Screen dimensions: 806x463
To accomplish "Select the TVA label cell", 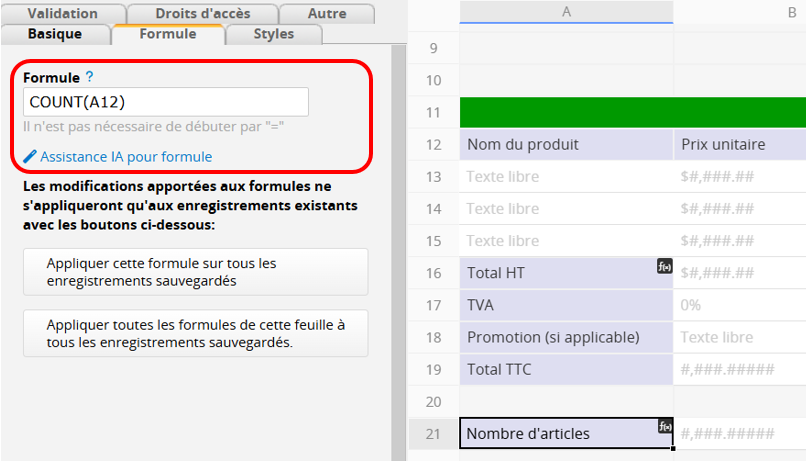I will 566,305.
